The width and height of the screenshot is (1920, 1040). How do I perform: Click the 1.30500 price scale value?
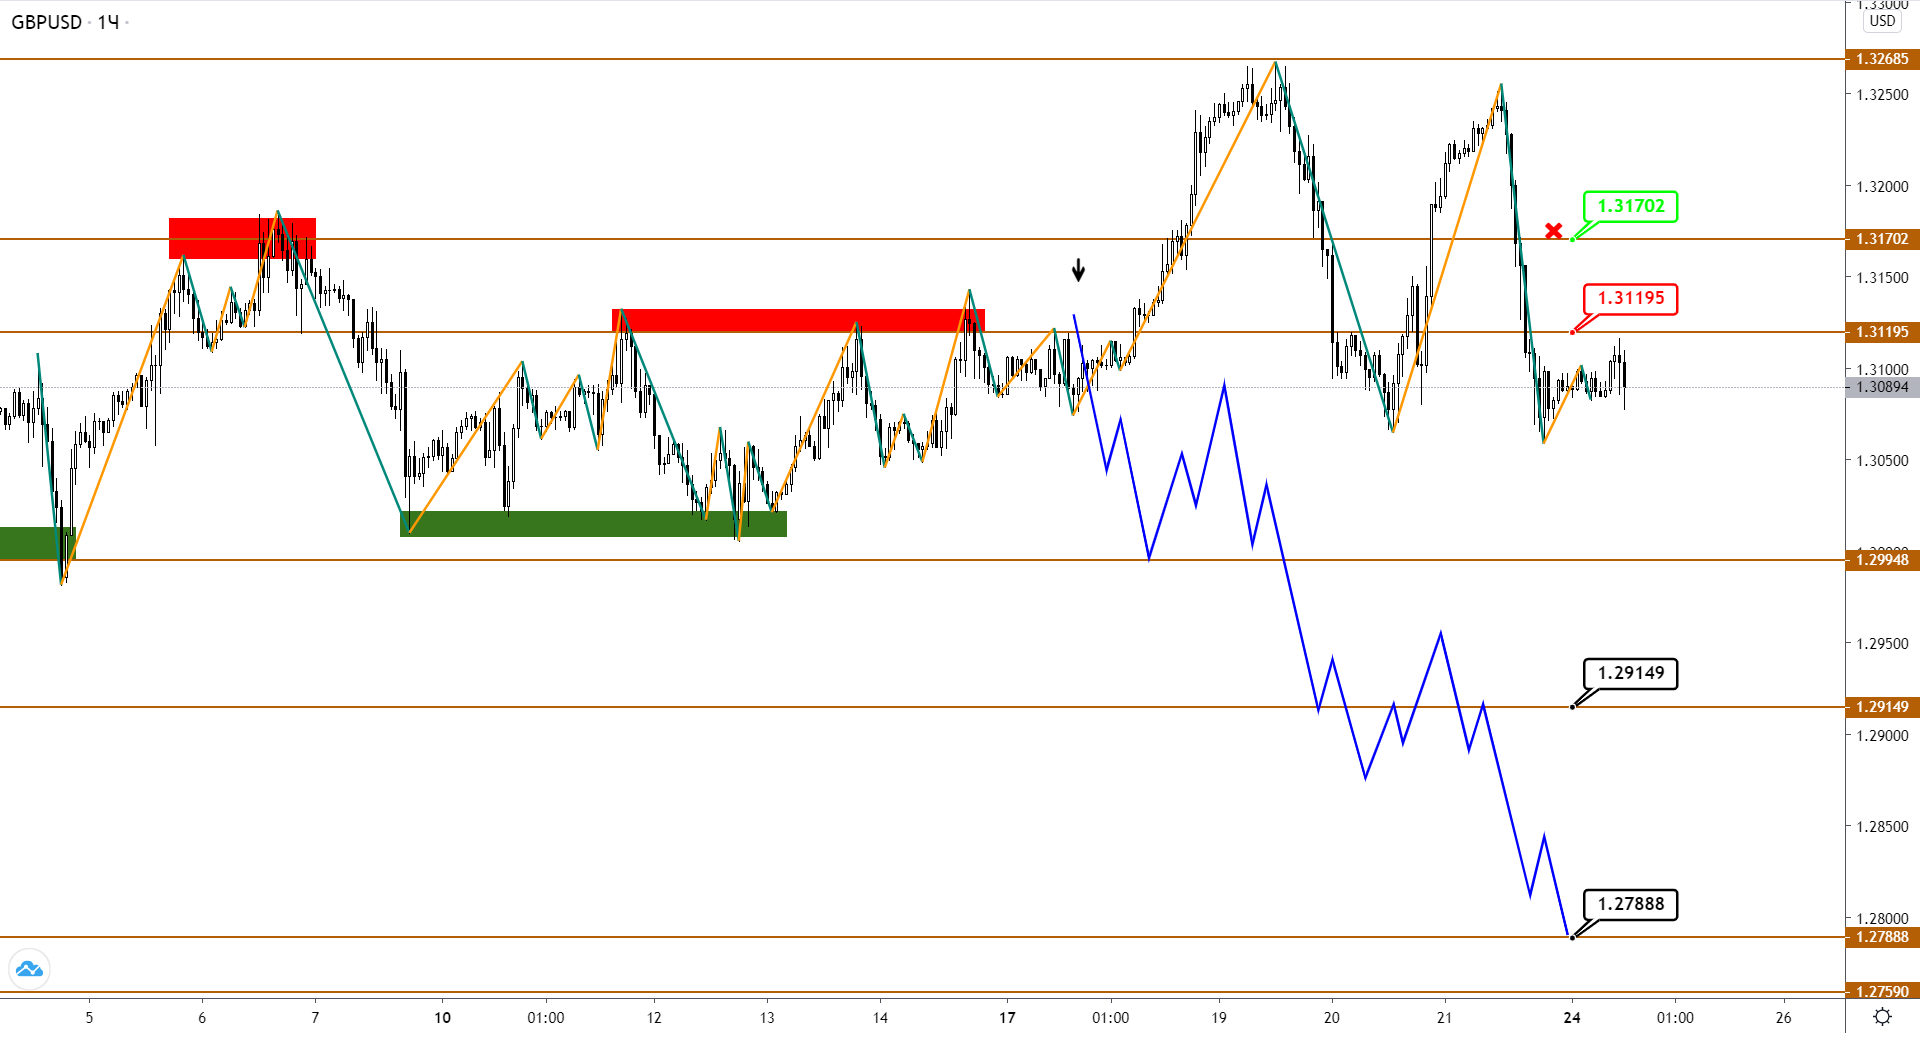[x=1882, y=461]
